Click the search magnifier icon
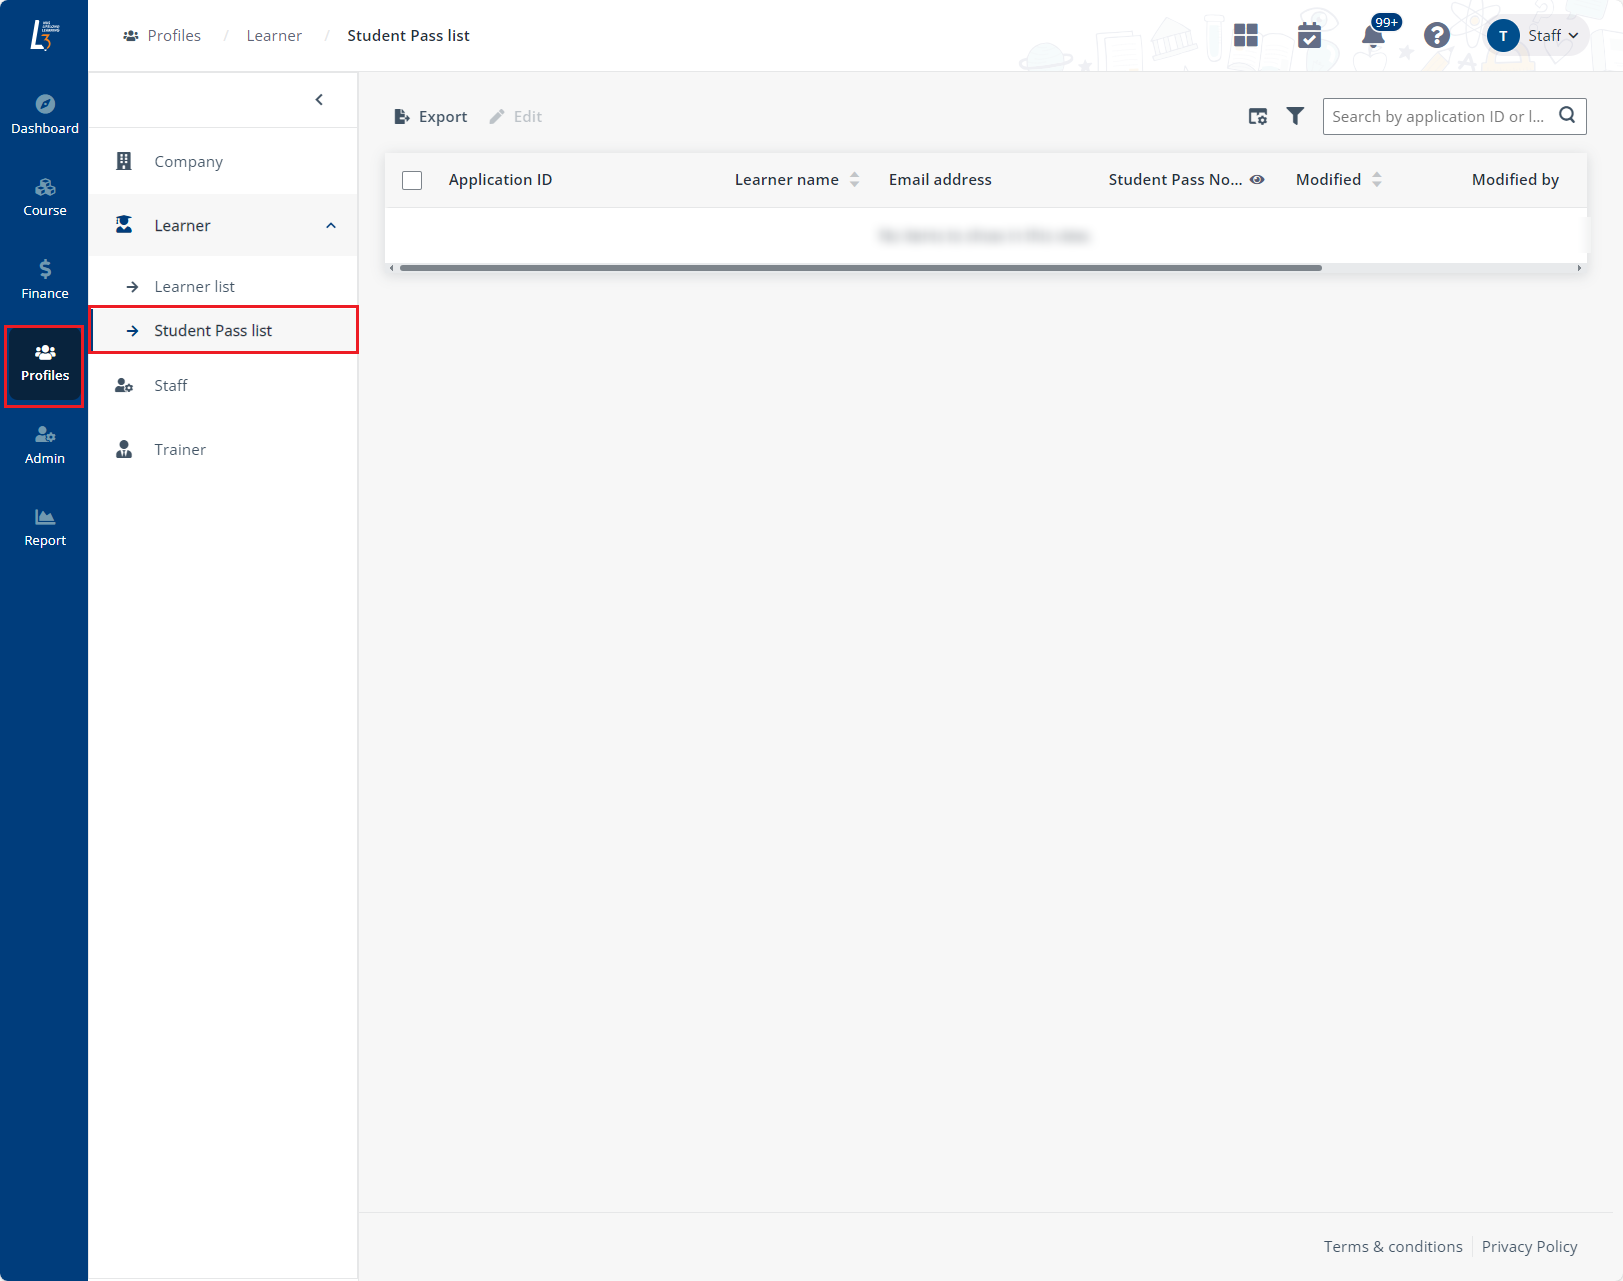The width and height of the screenshot is (1623, 1281). click(1567, 116)
